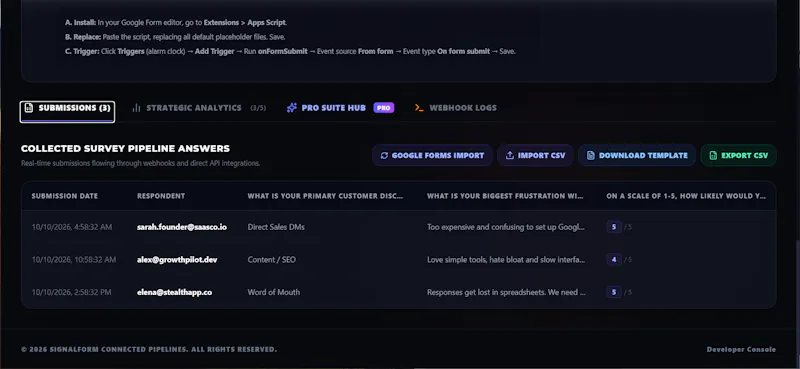
Task: Click the (3/5) analytics counter
Action: pos(258,108)
